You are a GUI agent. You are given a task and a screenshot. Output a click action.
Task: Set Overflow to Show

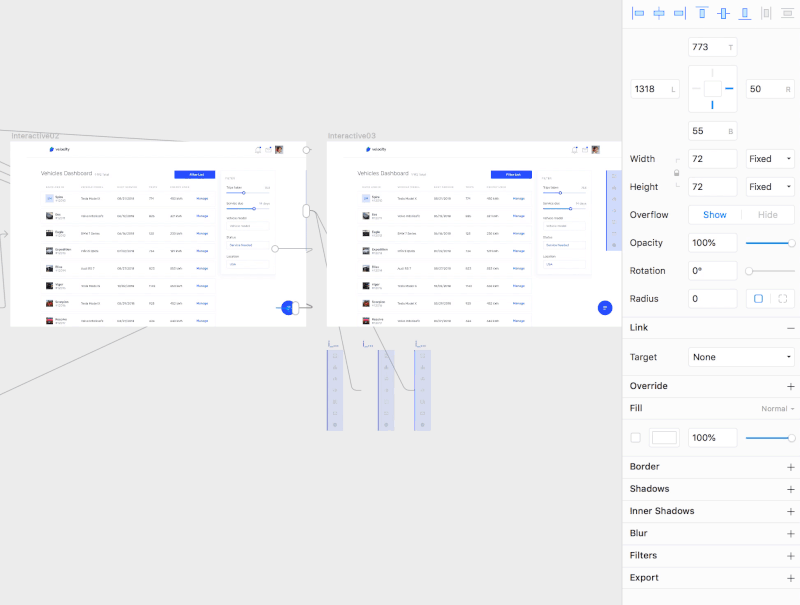click(714, 215)
